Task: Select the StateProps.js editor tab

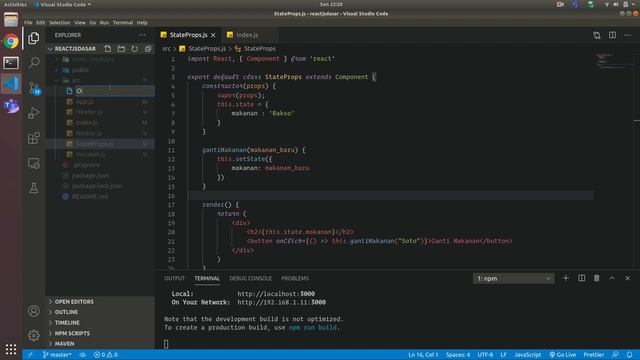Action: point(188,35)
